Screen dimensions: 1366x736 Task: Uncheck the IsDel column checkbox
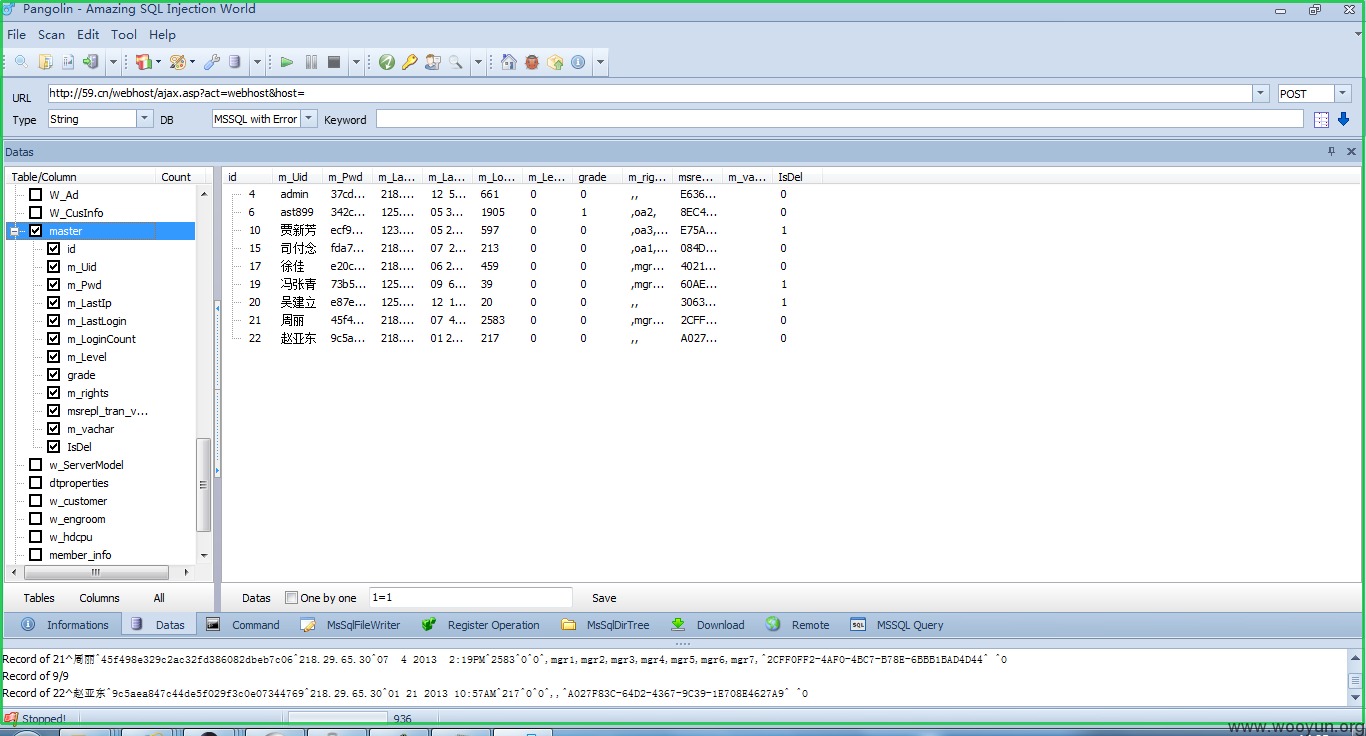54,447
